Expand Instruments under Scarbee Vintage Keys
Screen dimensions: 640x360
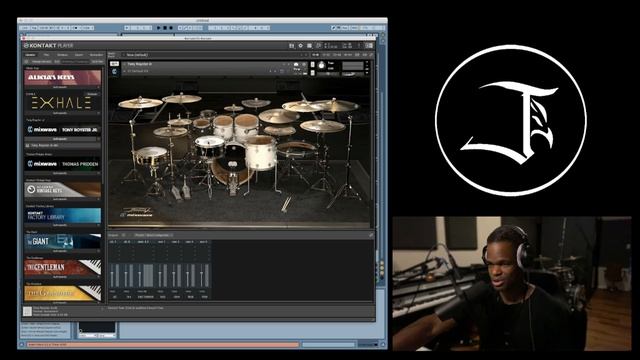pos(61,199)
